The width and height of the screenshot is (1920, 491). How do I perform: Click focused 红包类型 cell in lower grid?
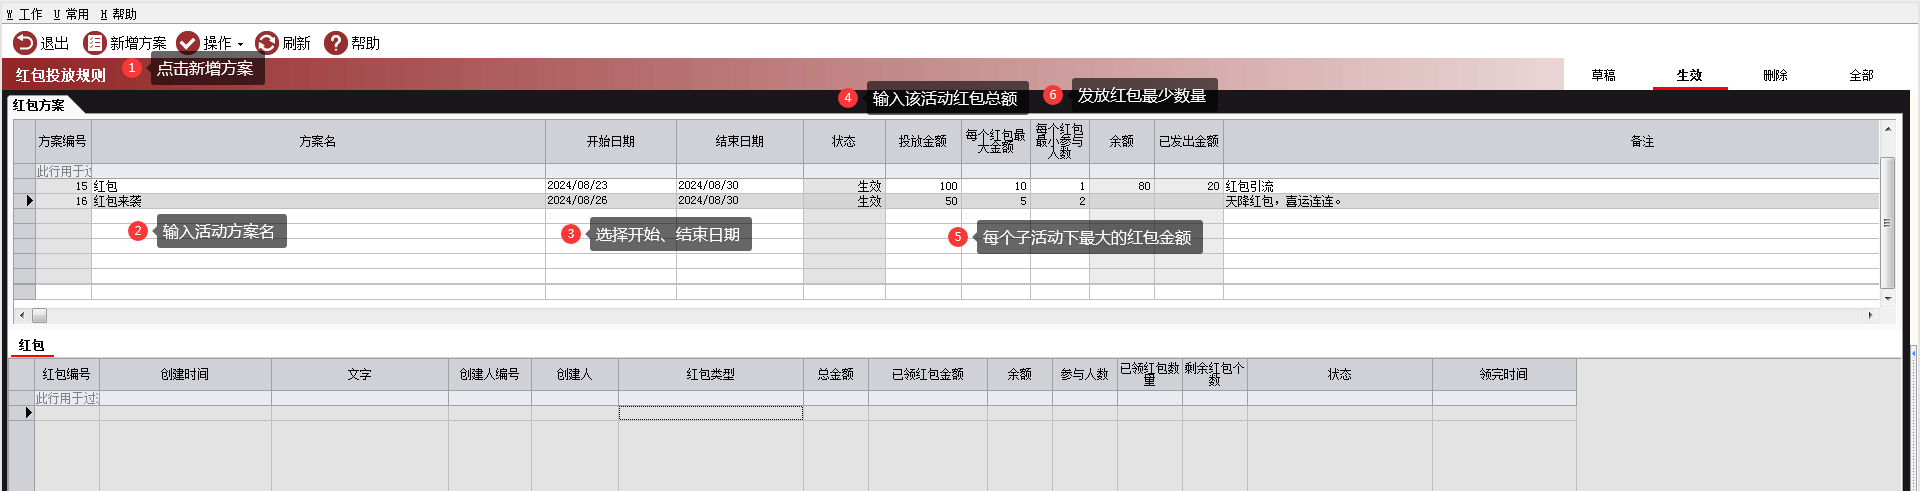point(711,413)
